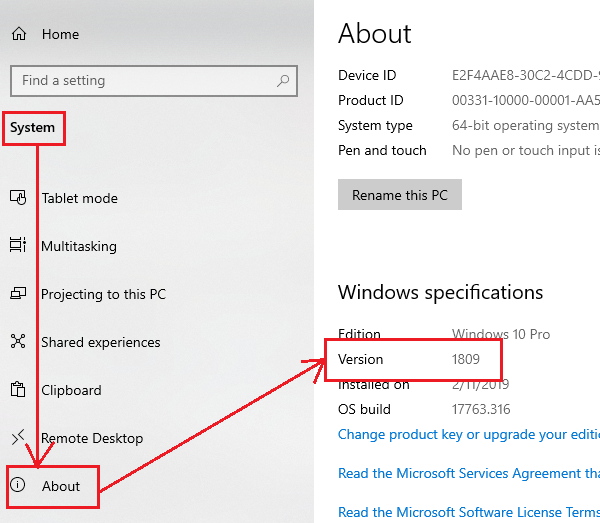Click the Tablet mode icon
Viewport: 600px width, 523px height.
[18, 198]
